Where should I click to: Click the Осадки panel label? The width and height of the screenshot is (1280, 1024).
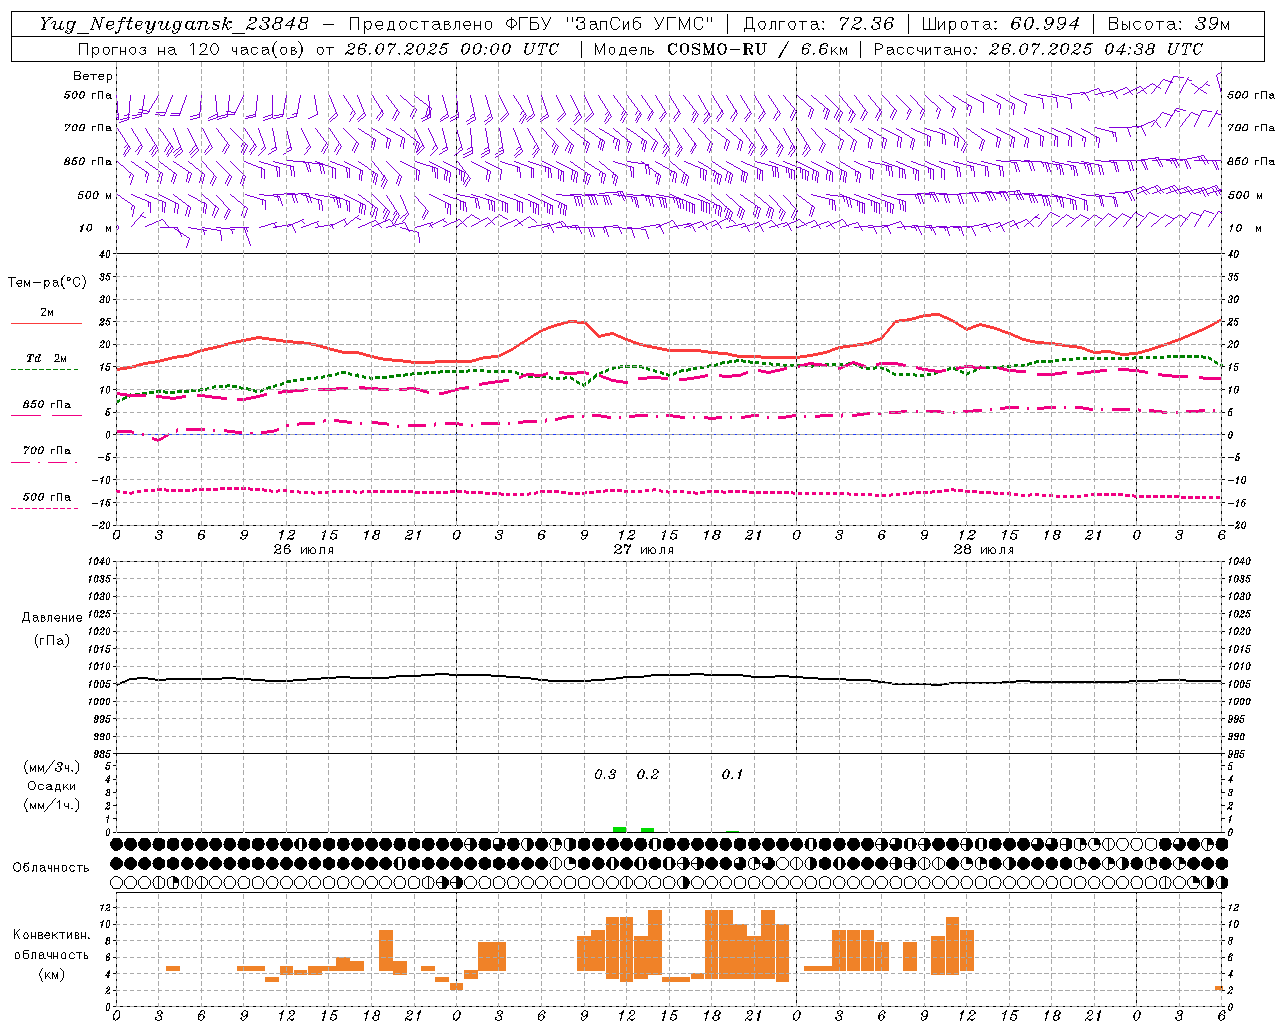tap(52, 786)
